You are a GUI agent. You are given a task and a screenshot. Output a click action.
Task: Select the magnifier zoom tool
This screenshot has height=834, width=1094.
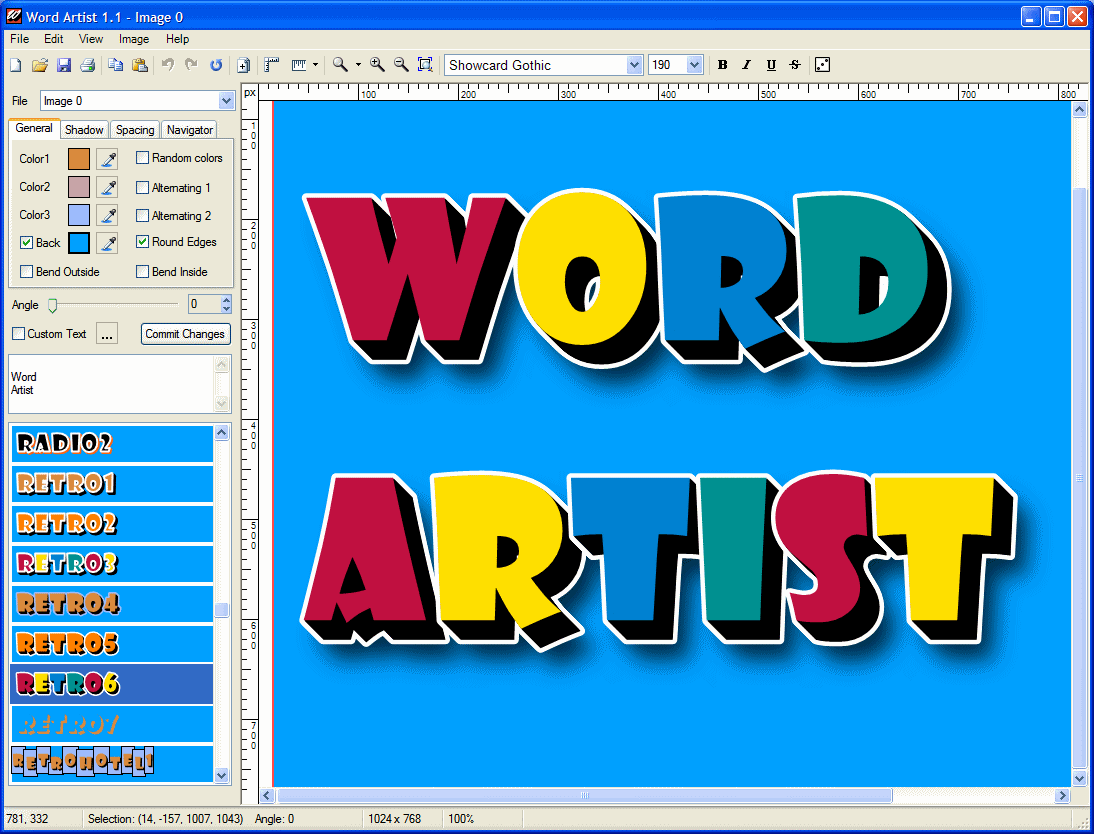[x=340, y=65]
